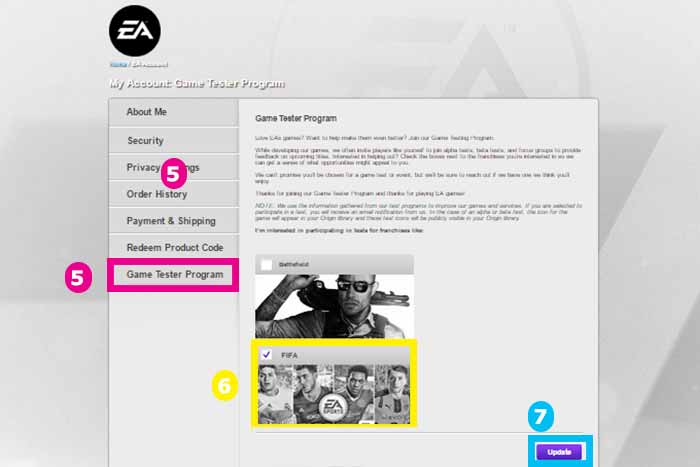Click the pink 5 marker beside Game Tester Program

tap(78, 278)
